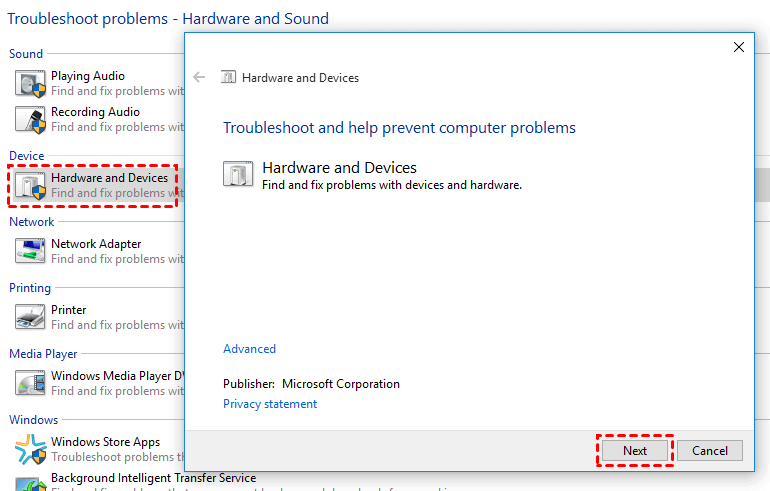Click the Recording Audio troubleshooter icon
The image size is (770, 491).
coord(31,119)
